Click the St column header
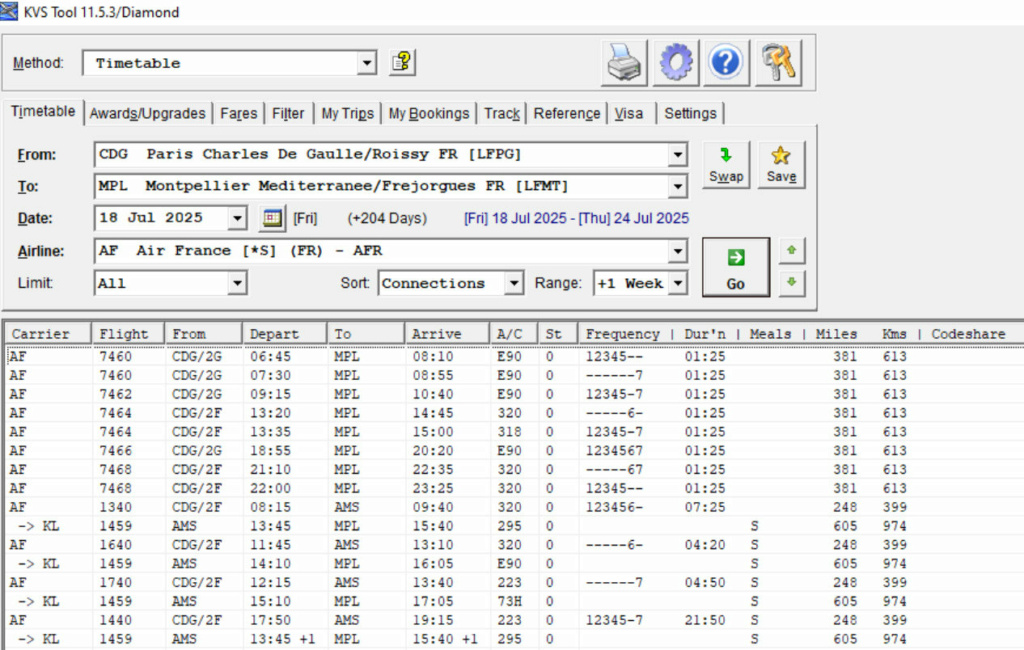 tap(558, 334)
